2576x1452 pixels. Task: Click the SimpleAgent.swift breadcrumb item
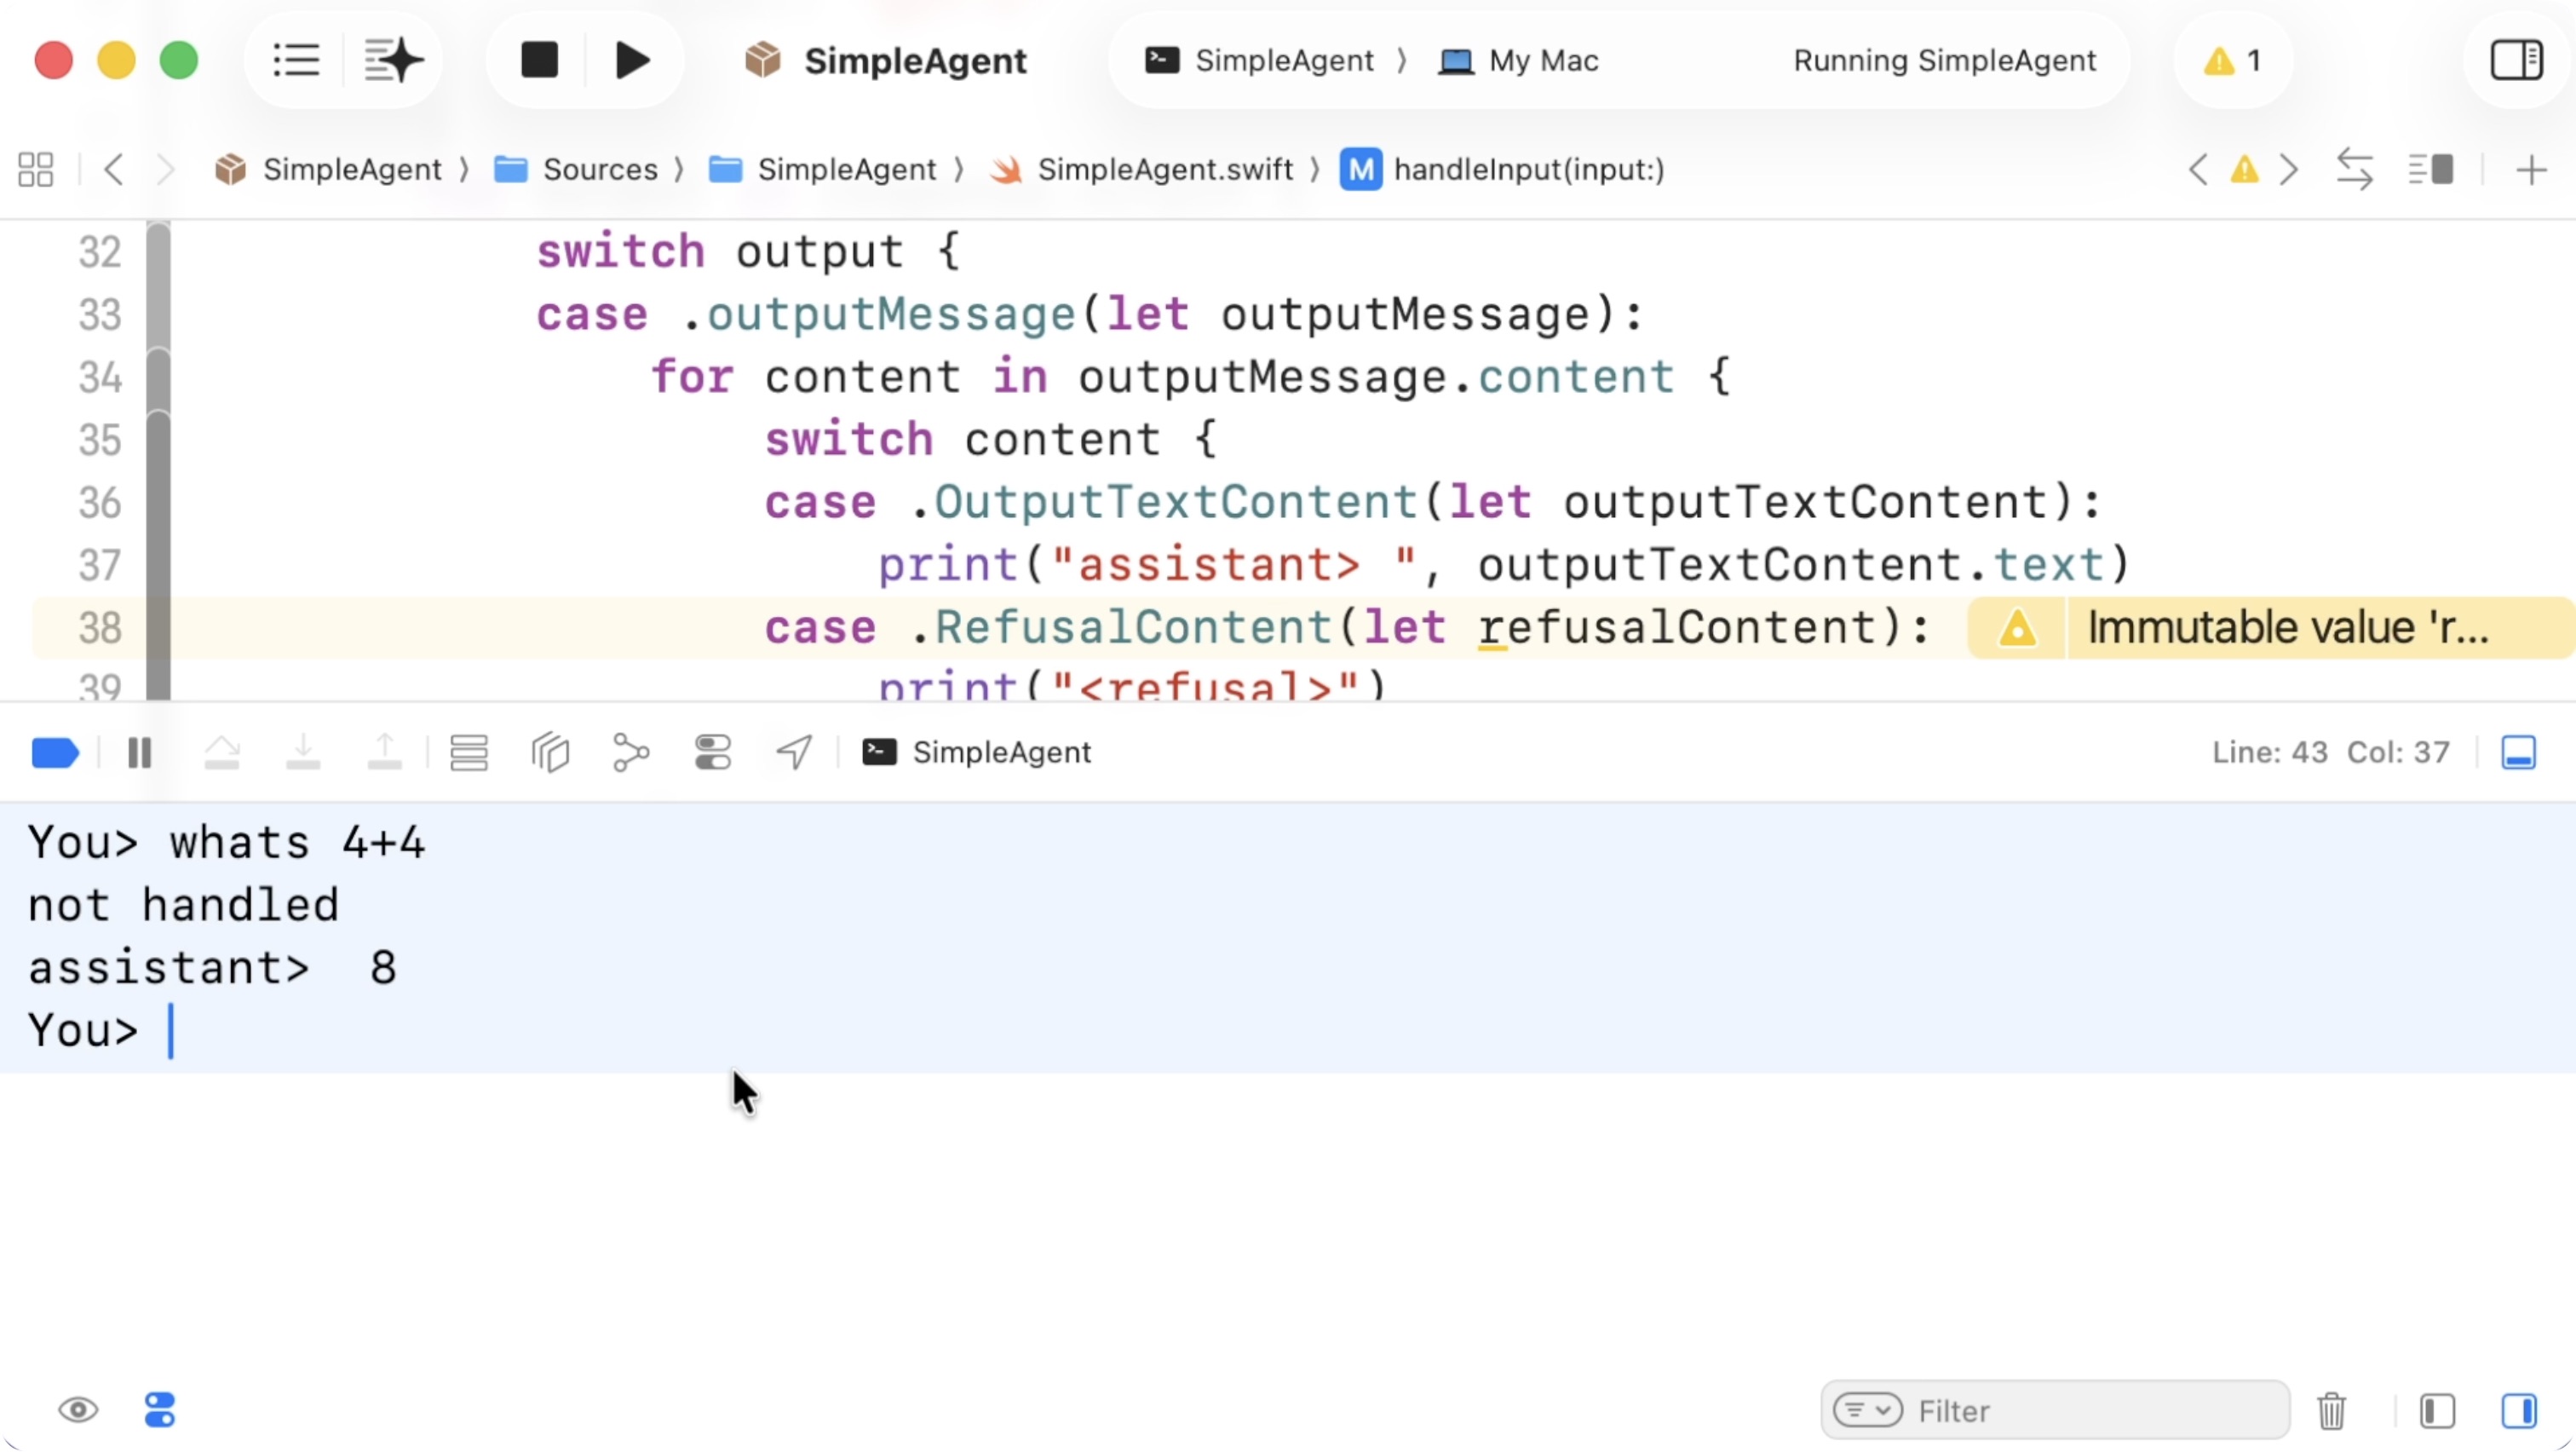[1164, 169]
